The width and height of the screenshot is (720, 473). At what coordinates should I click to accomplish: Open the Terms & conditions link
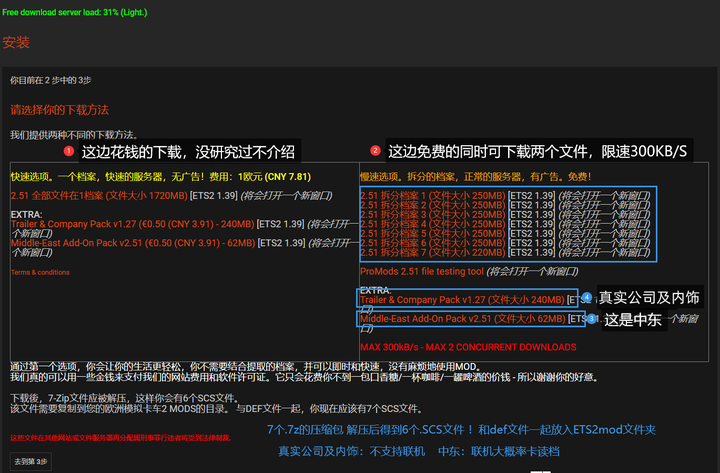40,272
